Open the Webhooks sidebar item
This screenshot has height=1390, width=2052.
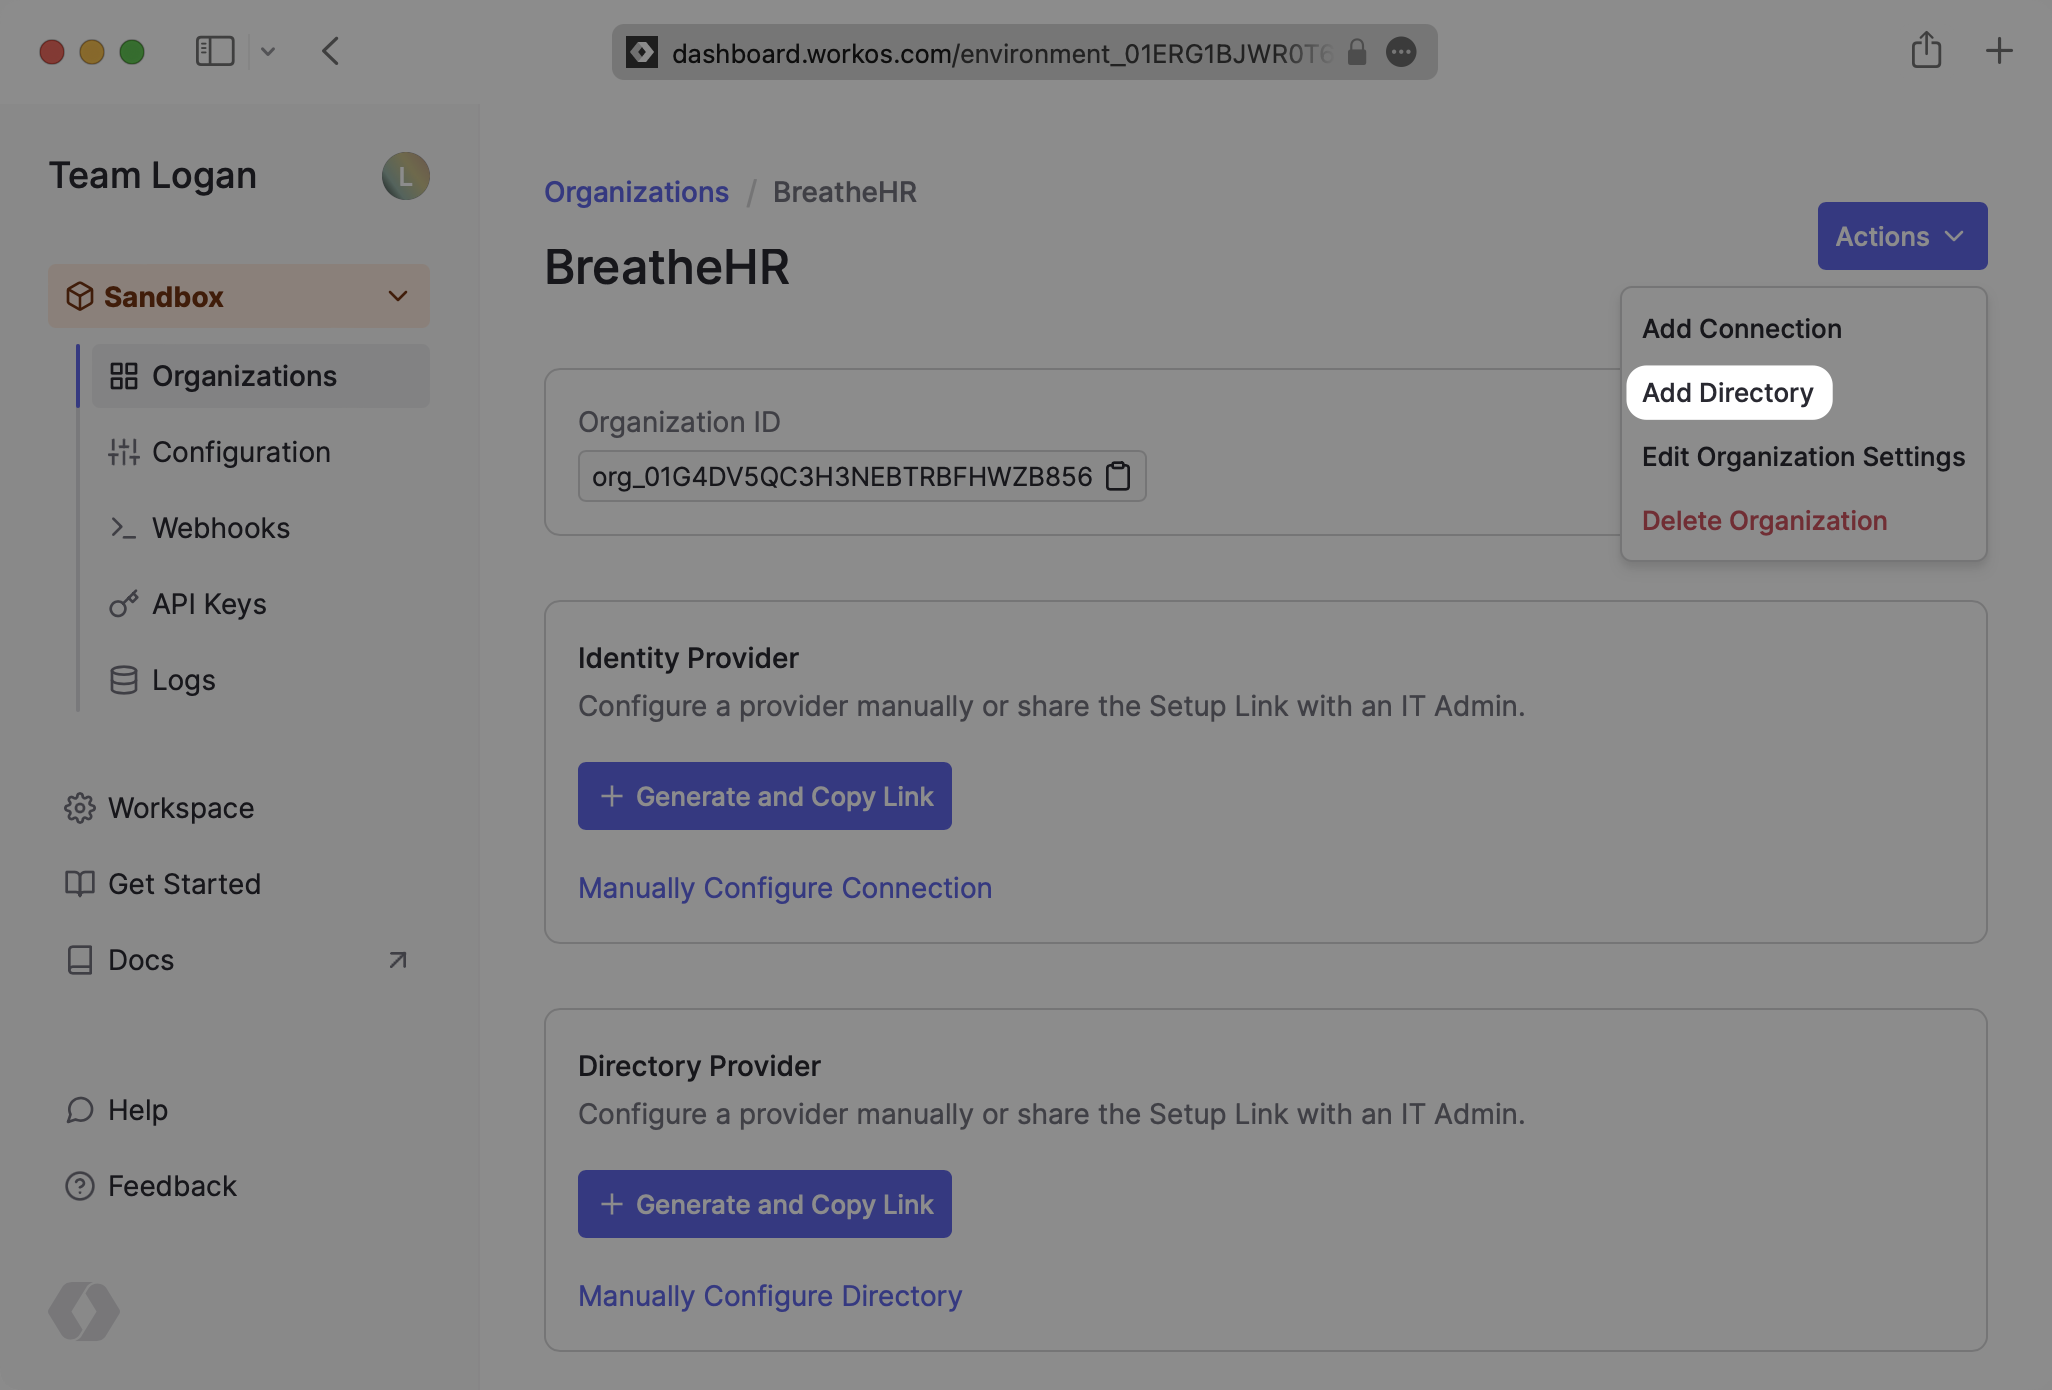click(x=221, y=528)
